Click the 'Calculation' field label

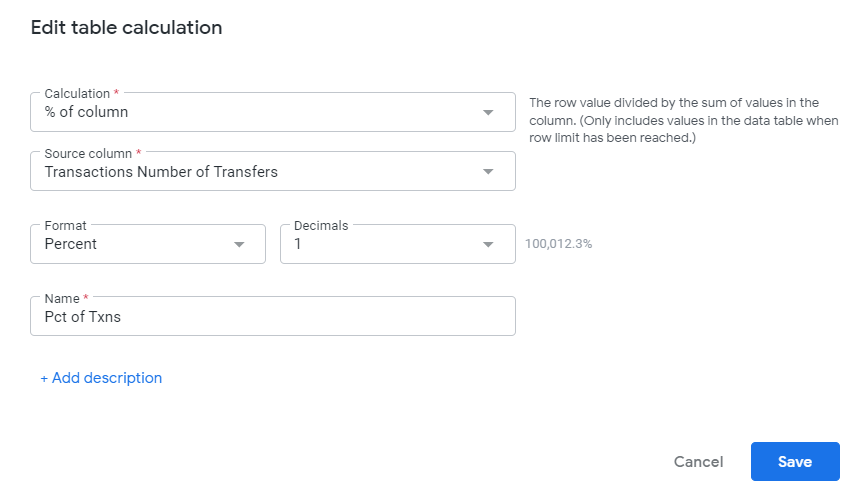(x=77, y=93)
